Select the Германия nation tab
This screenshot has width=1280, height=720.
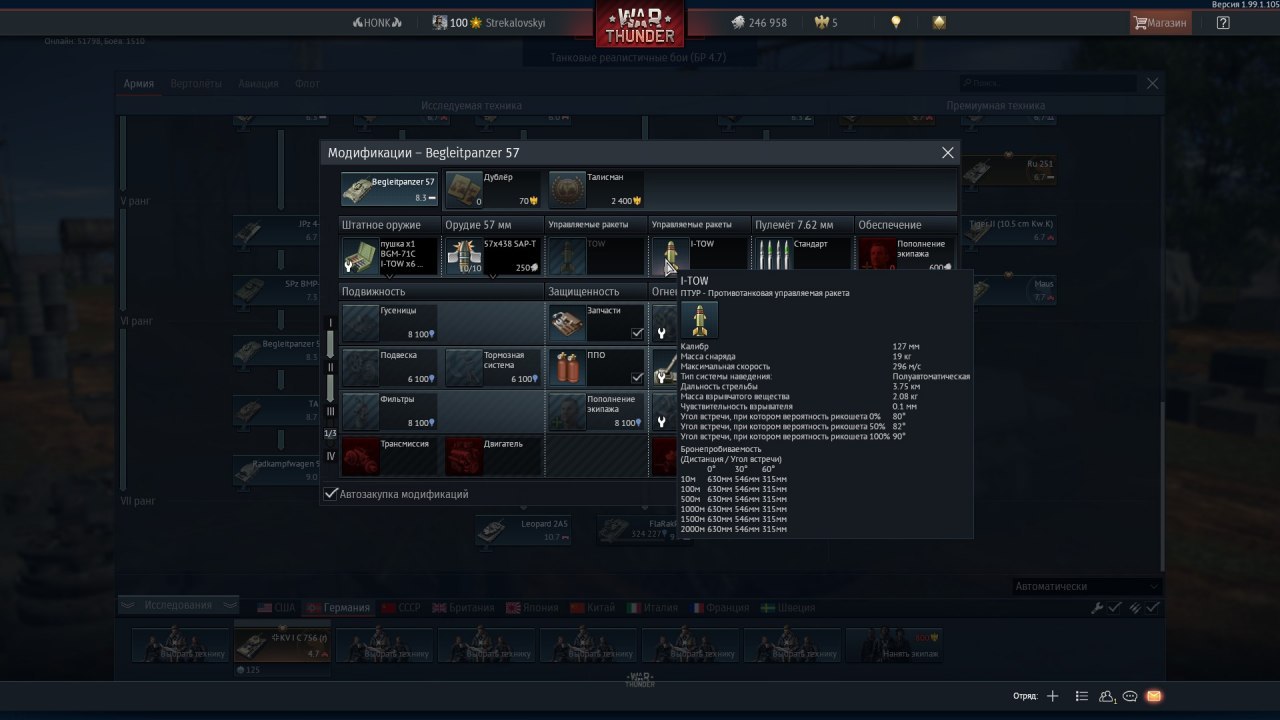pyautogui.click(x=338, y=608)
